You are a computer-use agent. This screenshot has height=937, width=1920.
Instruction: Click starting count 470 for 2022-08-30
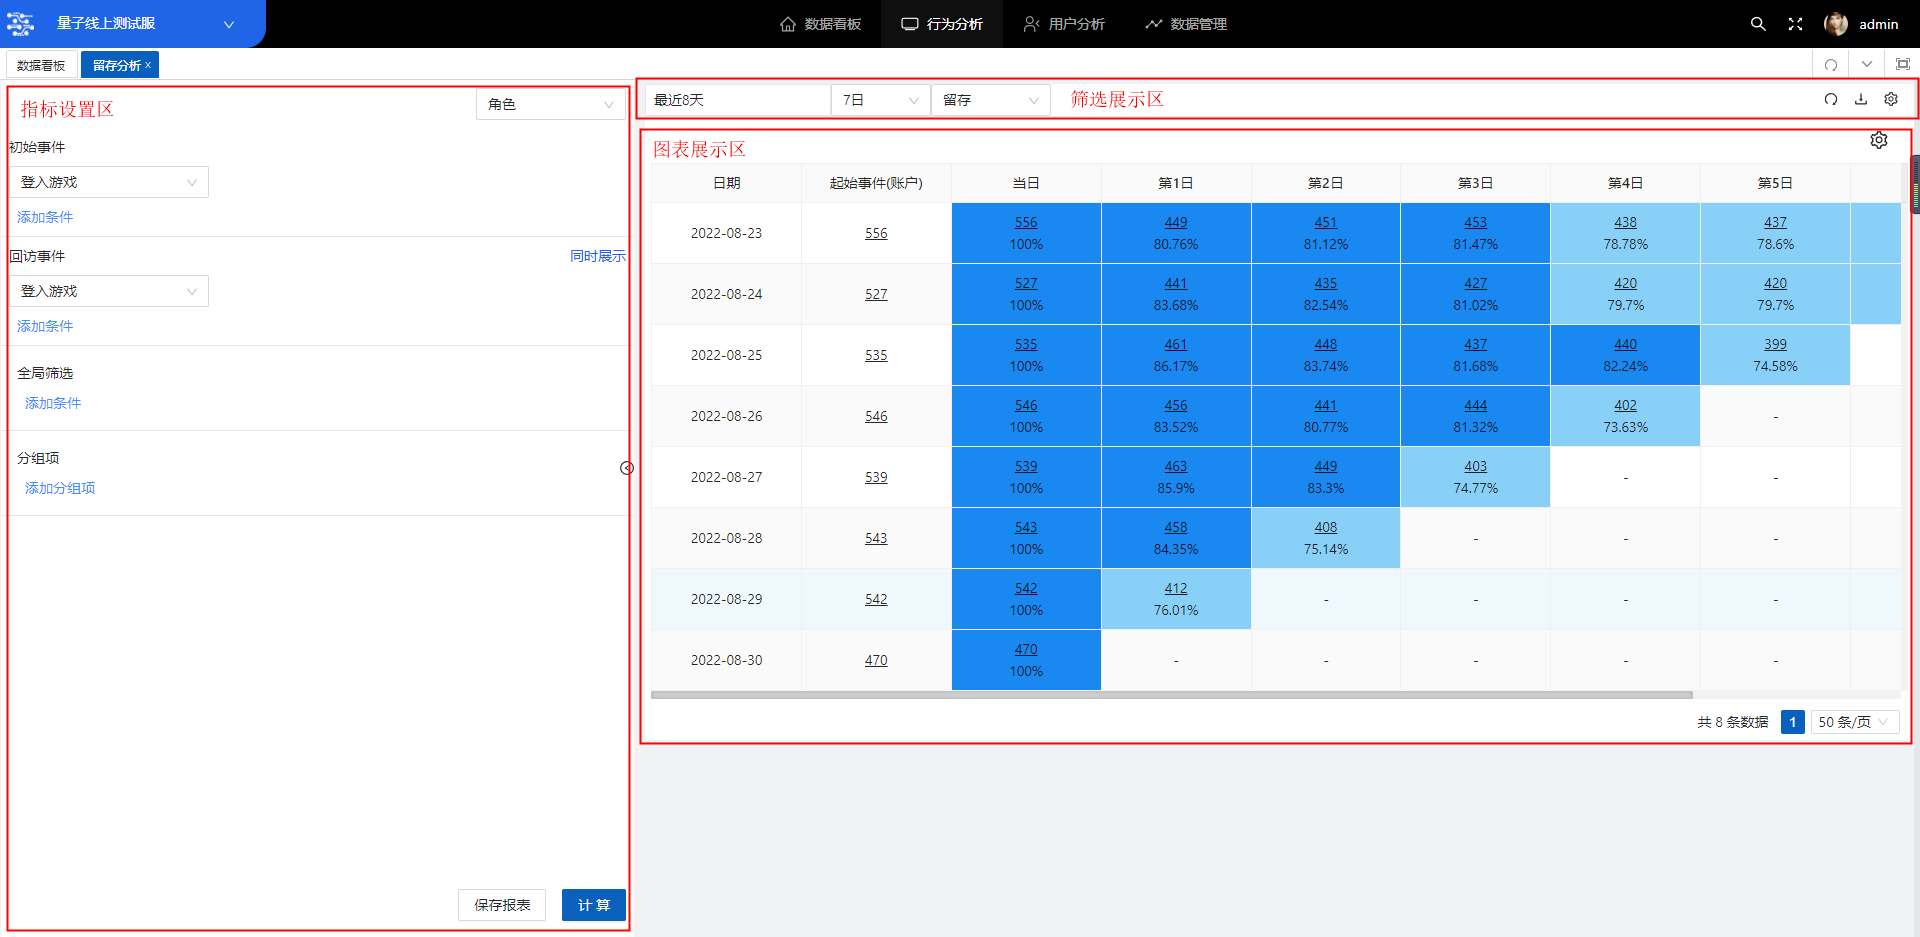876,660
